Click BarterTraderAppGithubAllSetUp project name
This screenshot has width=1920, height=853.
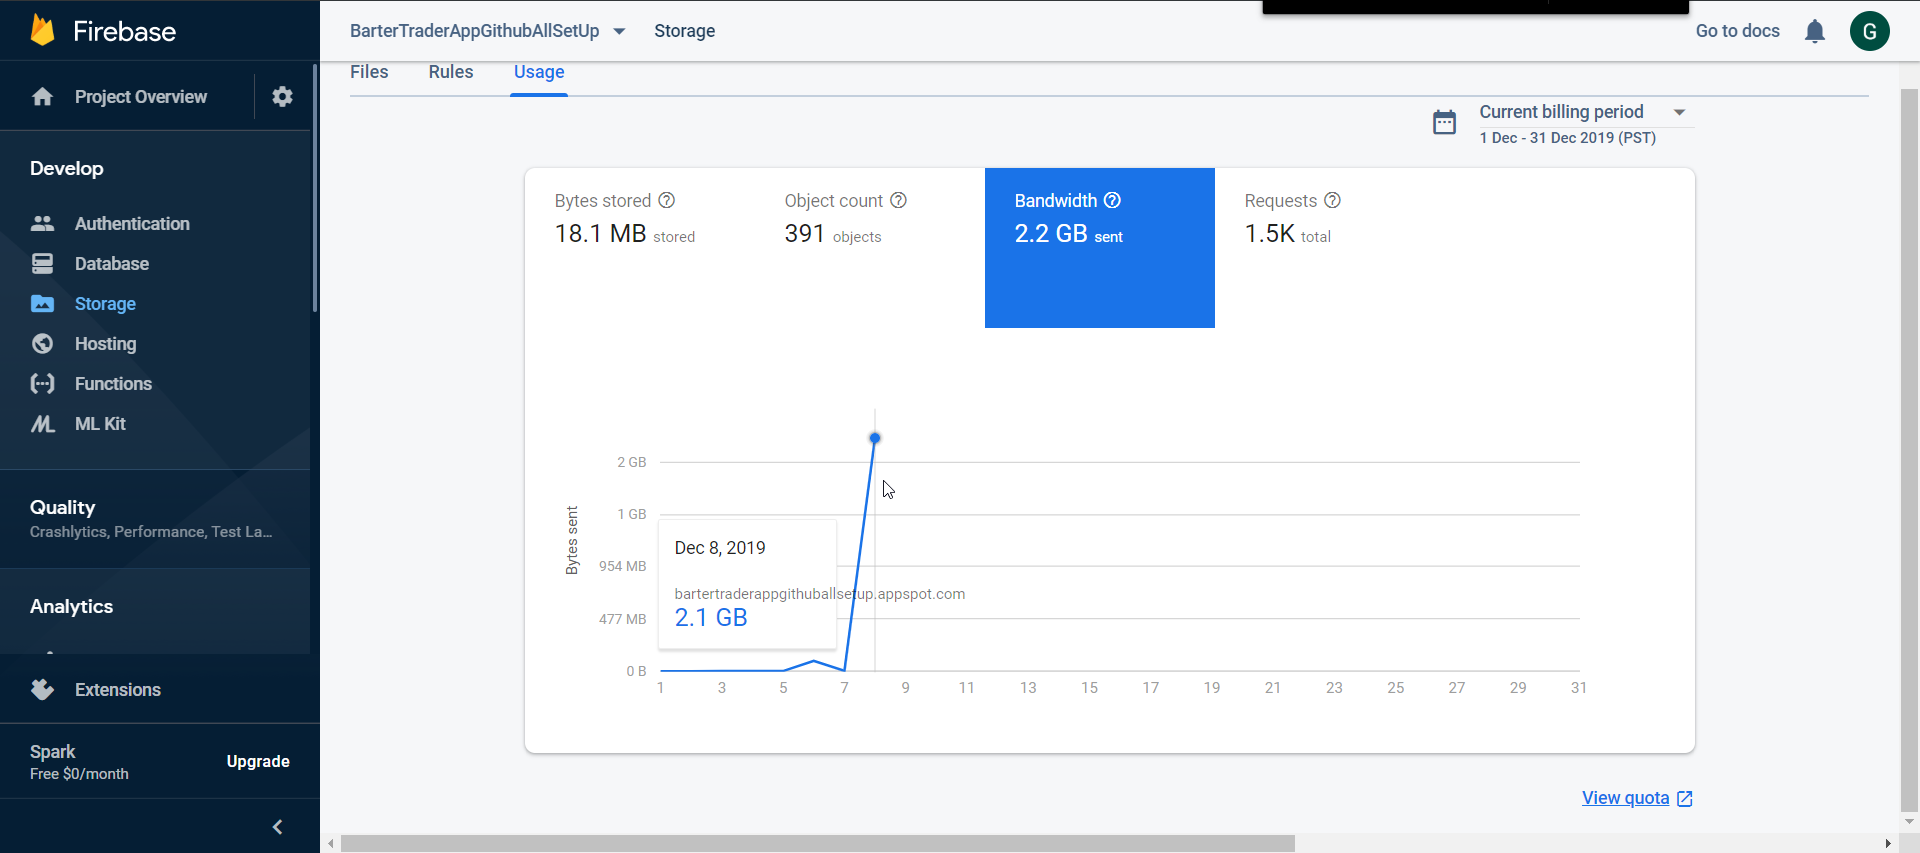(475, 31)
